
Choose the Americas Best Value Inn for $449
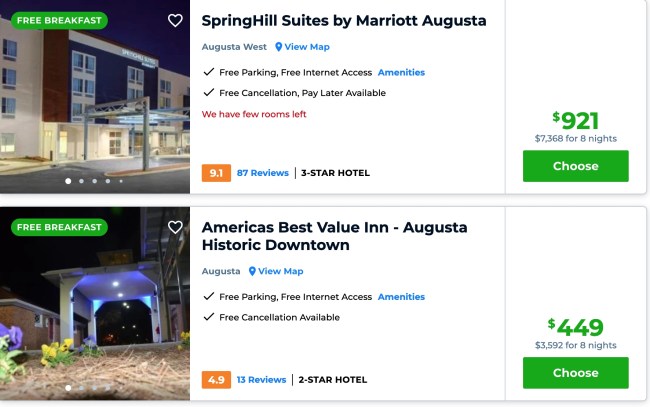click(x=575, y=373)
